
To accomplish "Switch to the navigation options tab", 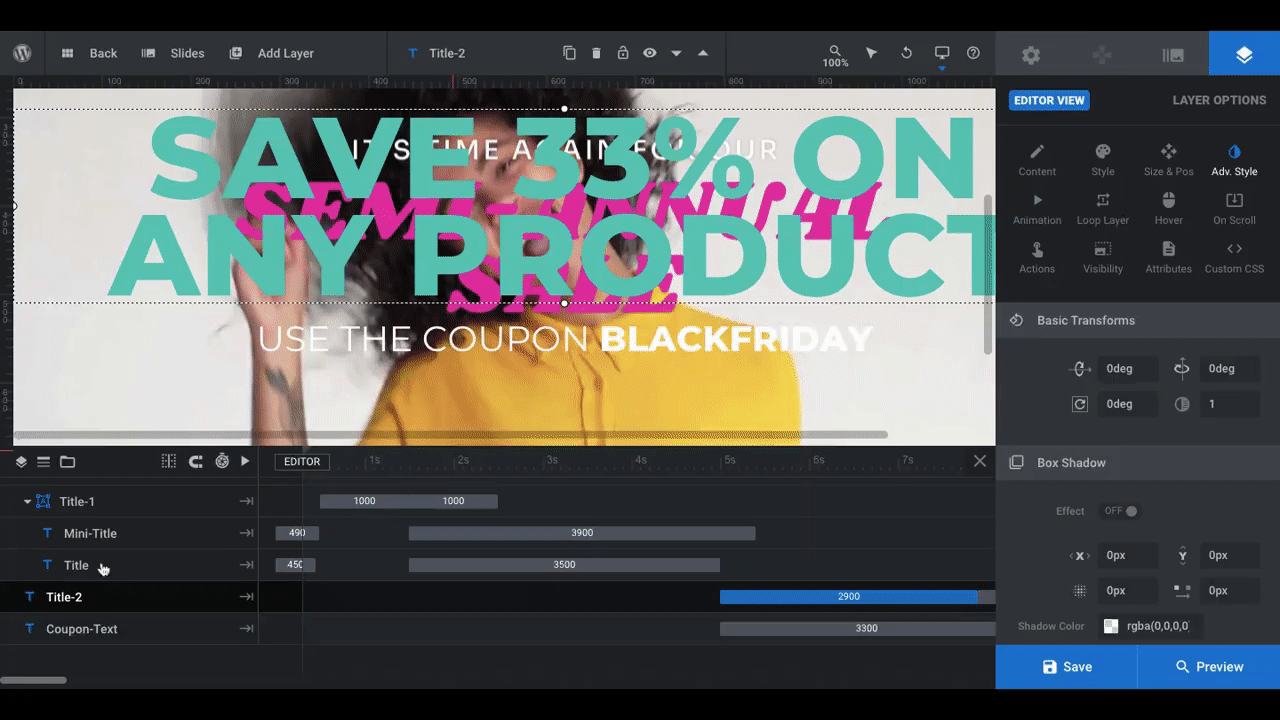I will tap(1102, 55).
